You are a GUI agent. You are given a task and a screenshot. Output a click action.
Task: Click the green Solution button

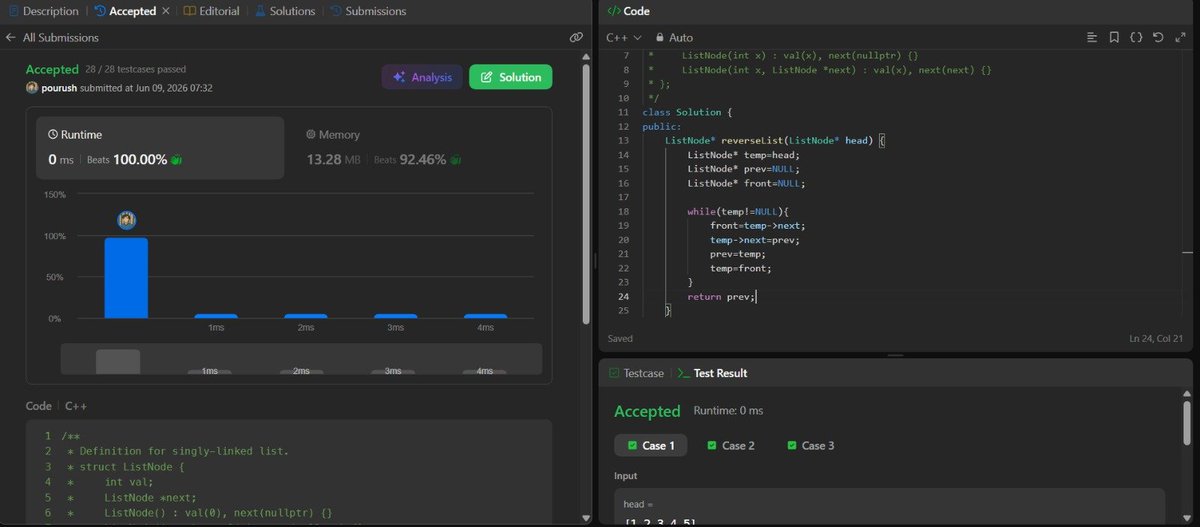tap(510, 77)
